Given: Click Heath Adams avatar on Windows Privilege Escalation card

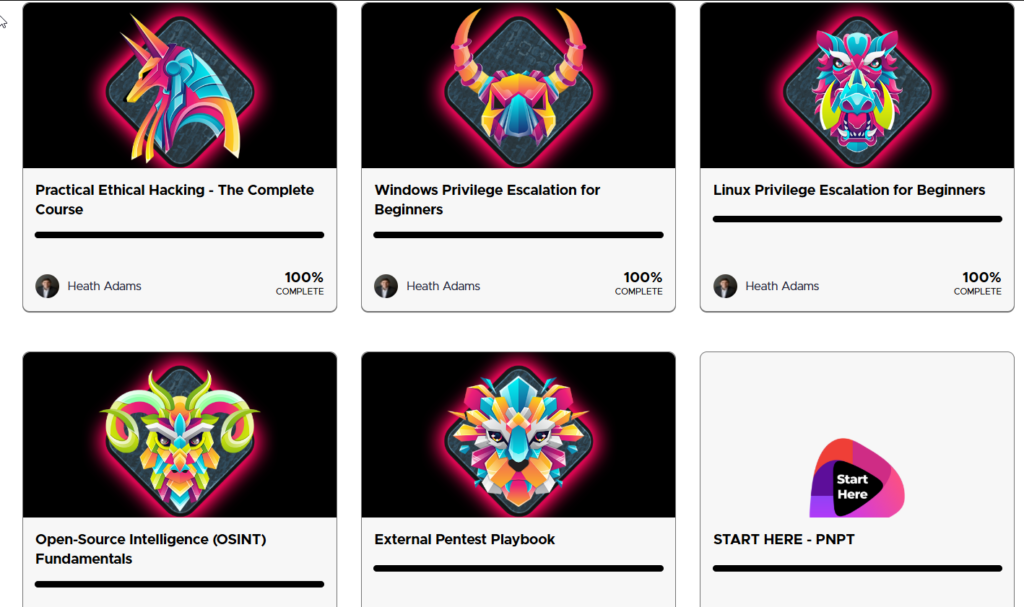Looking at the screenshot, I should (x=386, y=286).
